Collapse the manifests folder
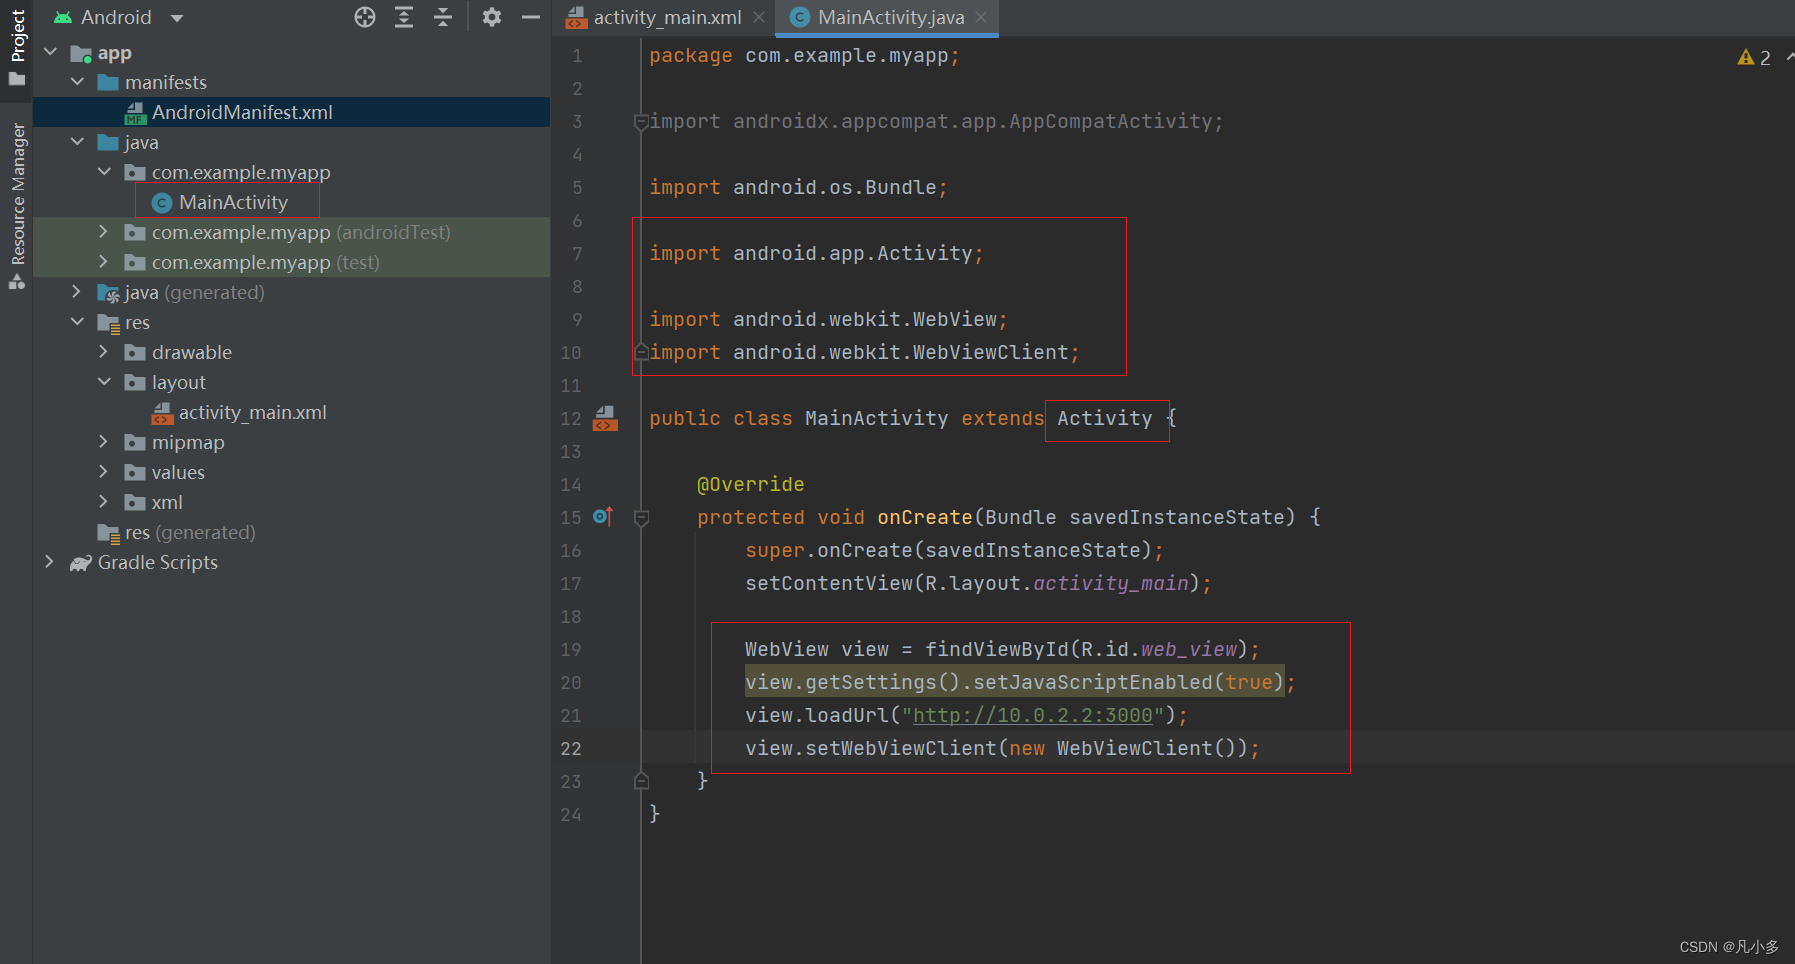The width and height of the screenshot is (1795, 964). click(x=77, y=82)
